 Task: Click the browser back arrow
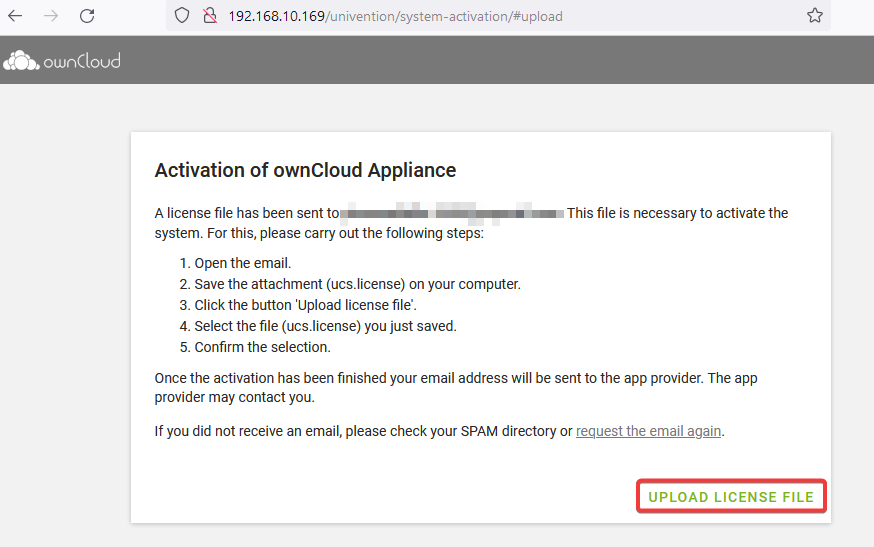(x=15, y=16)
